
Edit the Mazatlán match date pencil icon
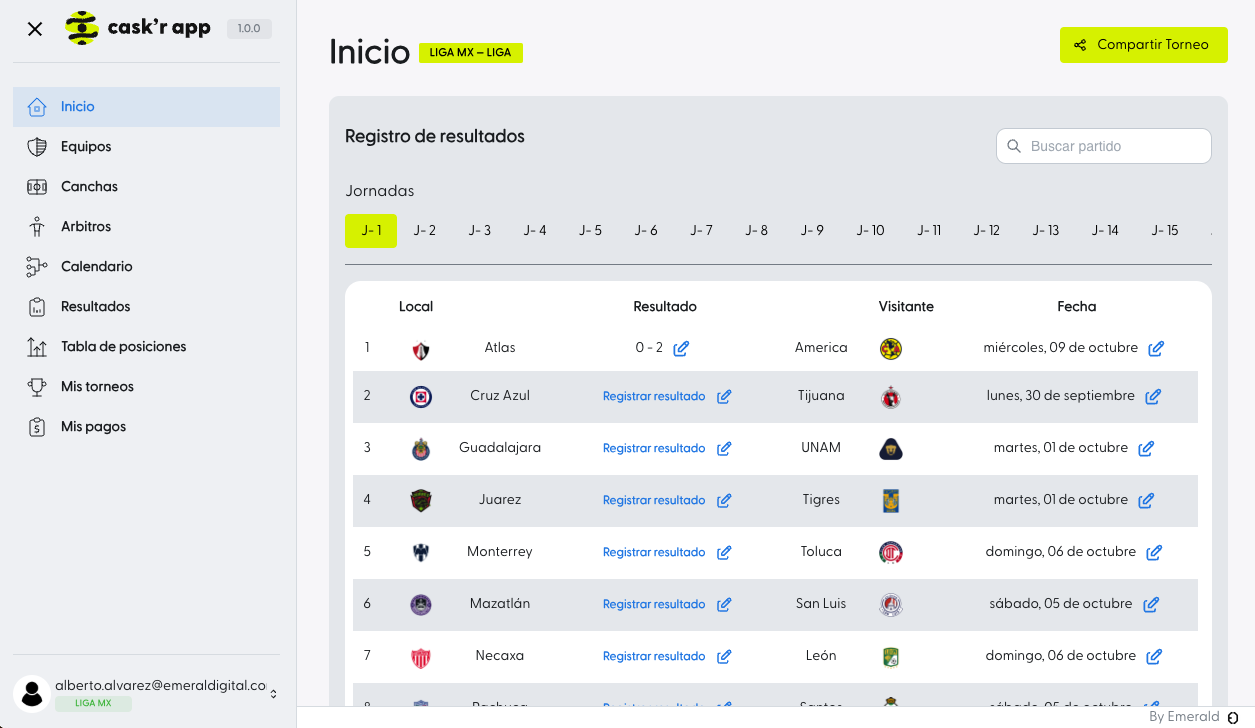[x=1151, y=605]
